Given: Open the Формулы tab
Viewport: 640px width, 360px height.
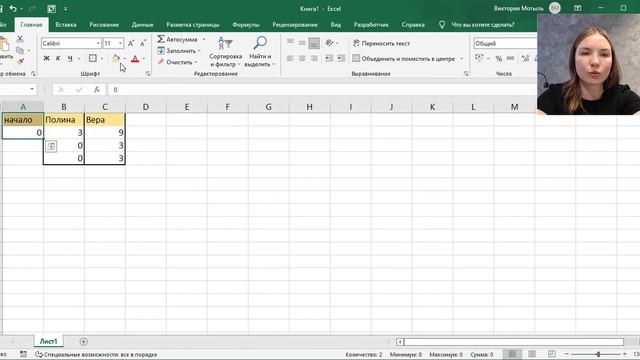Looking at the screenshot, I should click(x=246, y=25).
